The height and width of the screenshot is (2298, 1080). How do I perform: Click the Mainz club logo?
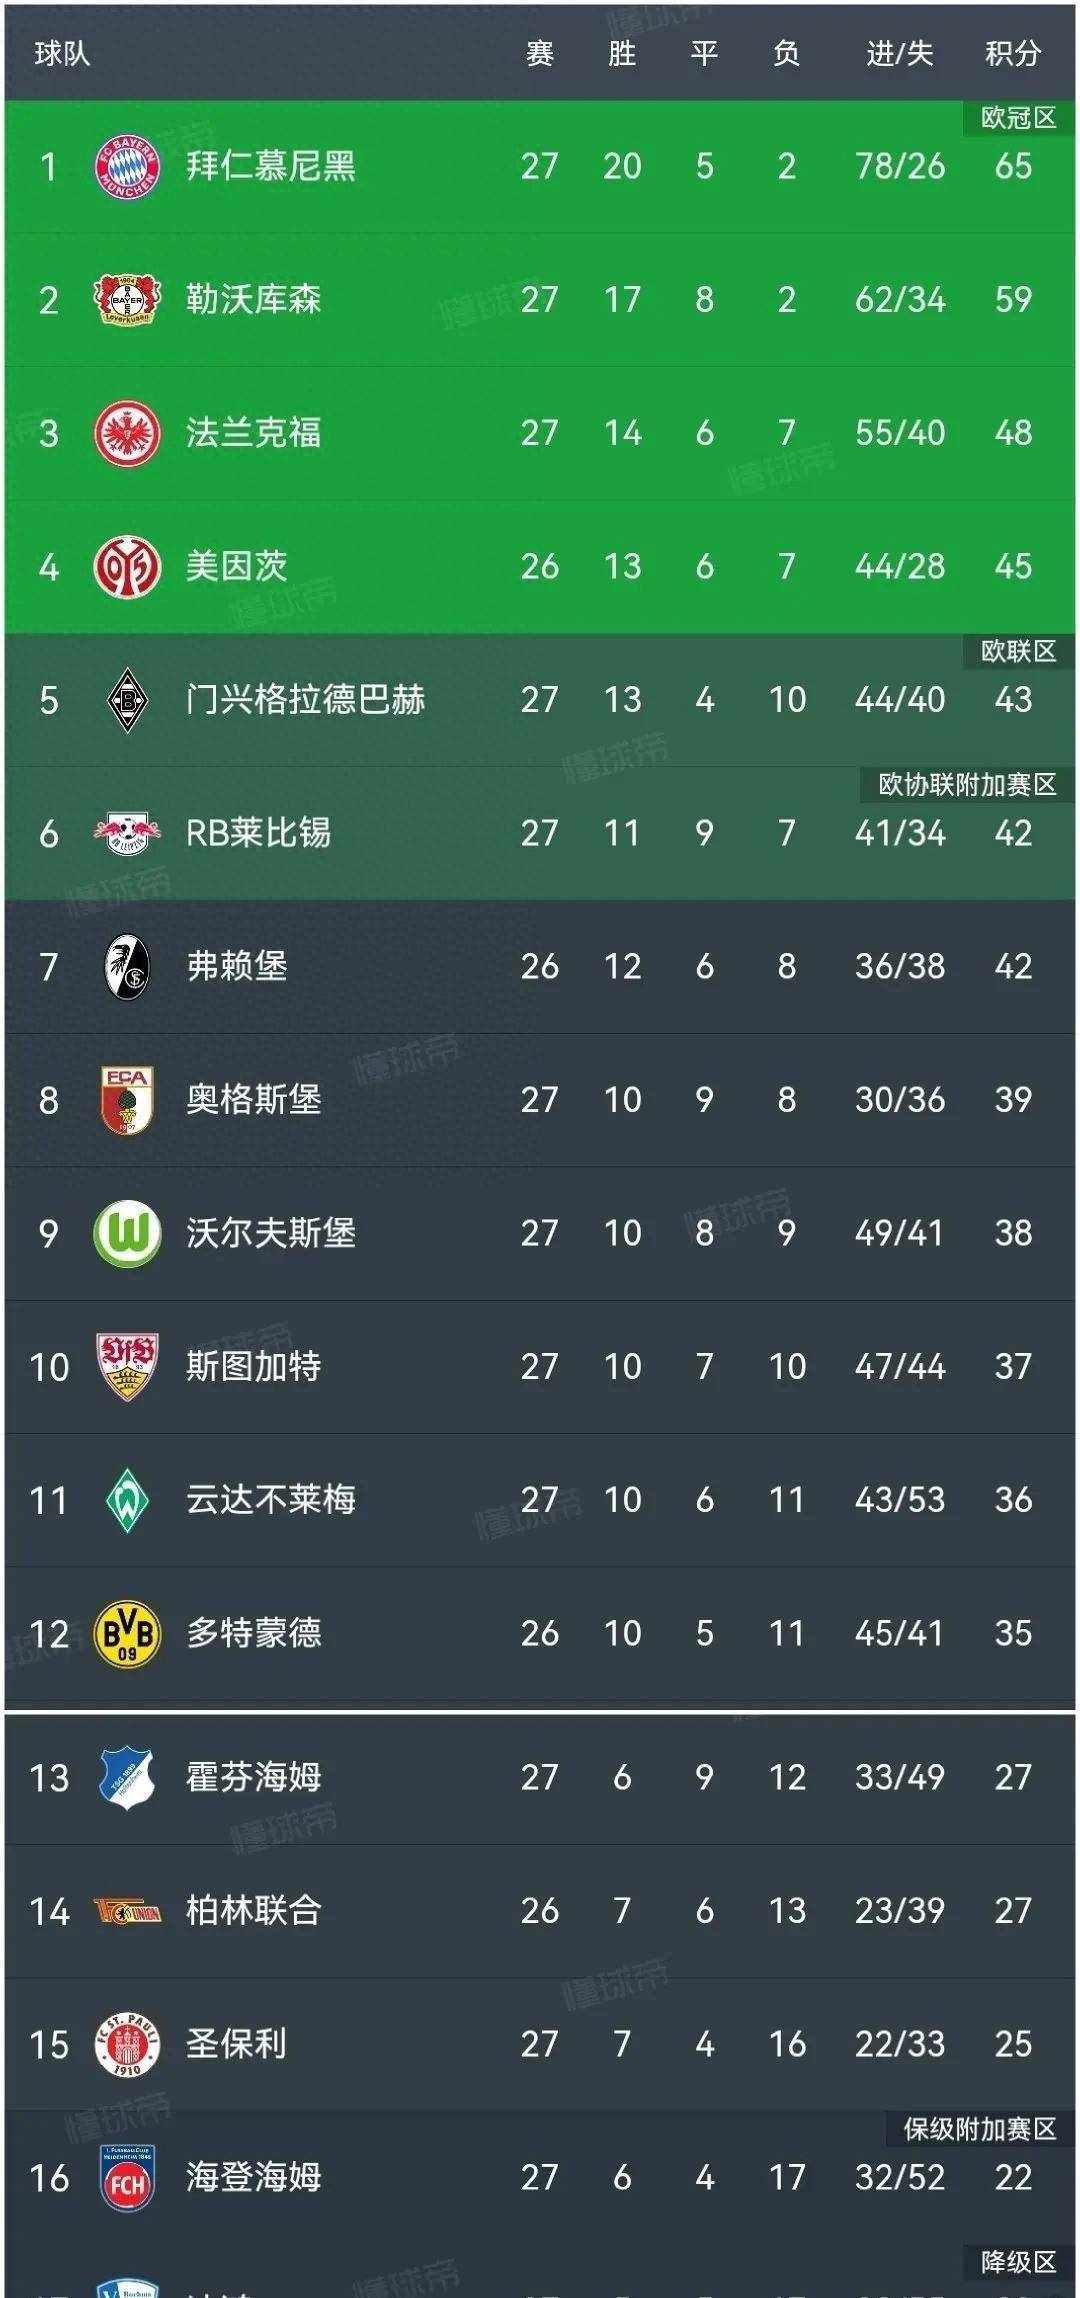click(128, 566)
